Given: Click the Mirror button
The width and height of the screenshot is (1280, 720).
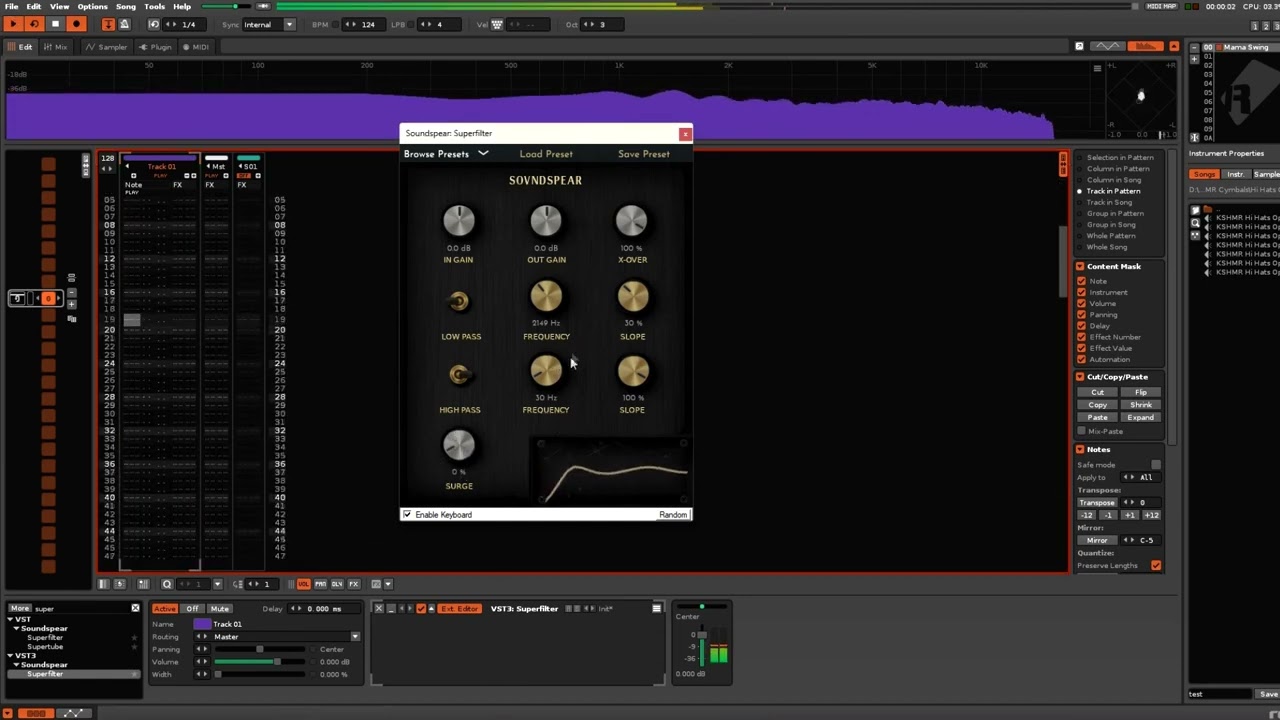Looking at the screenshot, I should click(x=1097, y=540).
